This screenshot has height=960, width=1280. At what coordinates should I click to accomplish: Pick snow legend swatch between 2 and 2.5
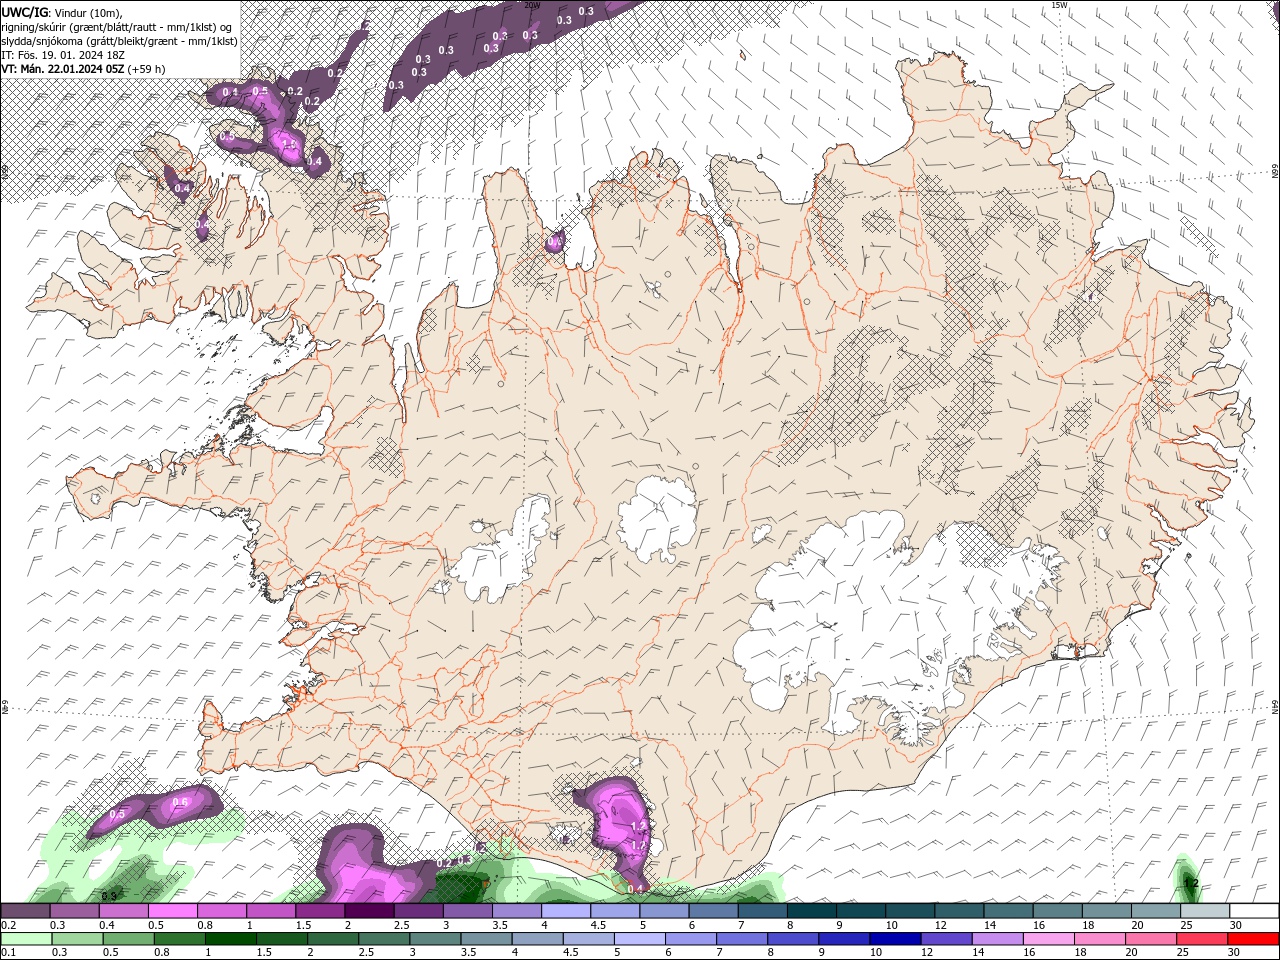pos(368,910)
